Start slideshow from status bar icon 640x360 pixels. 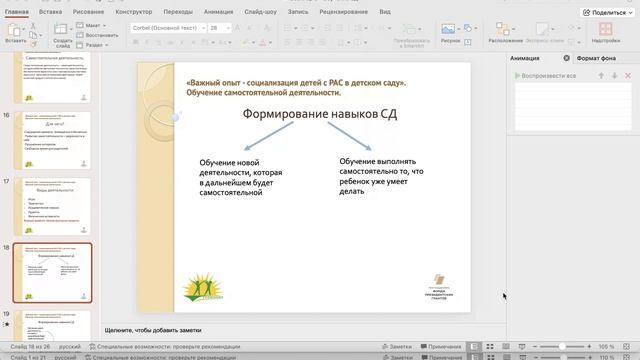click(x=522, y=347)
